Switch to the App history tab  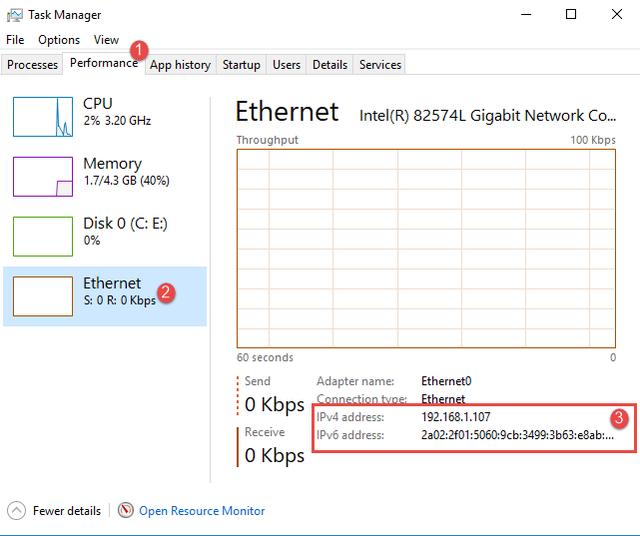180,65
